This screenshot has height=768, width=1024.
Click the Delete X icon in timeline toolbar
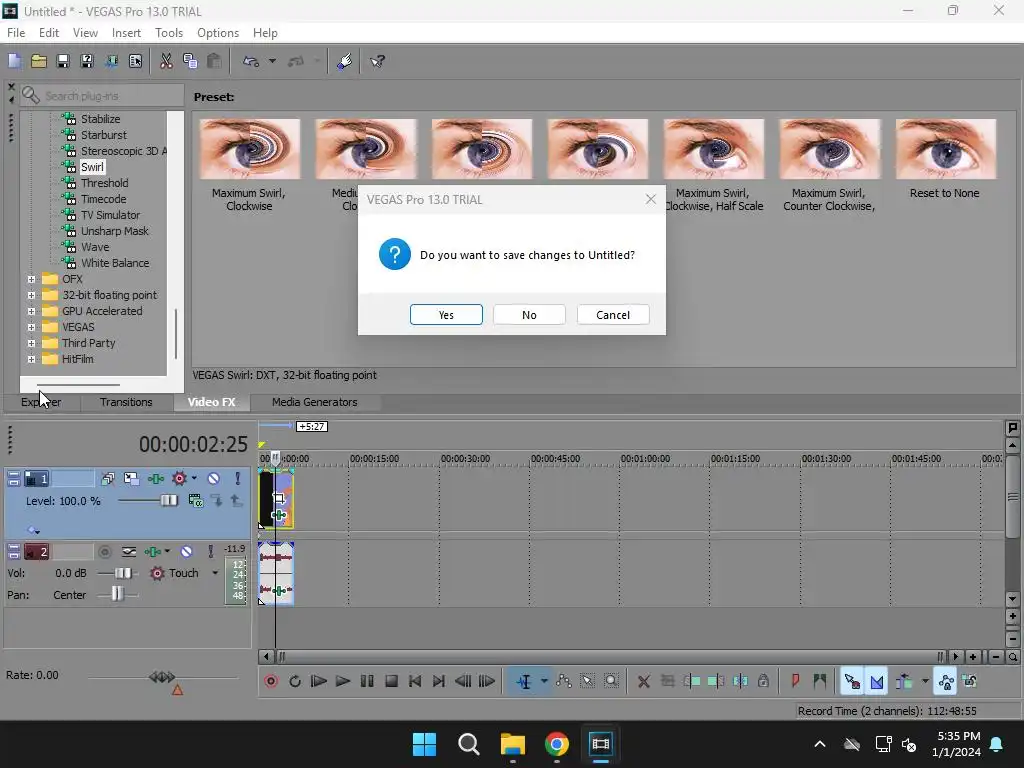pos(643,681)
